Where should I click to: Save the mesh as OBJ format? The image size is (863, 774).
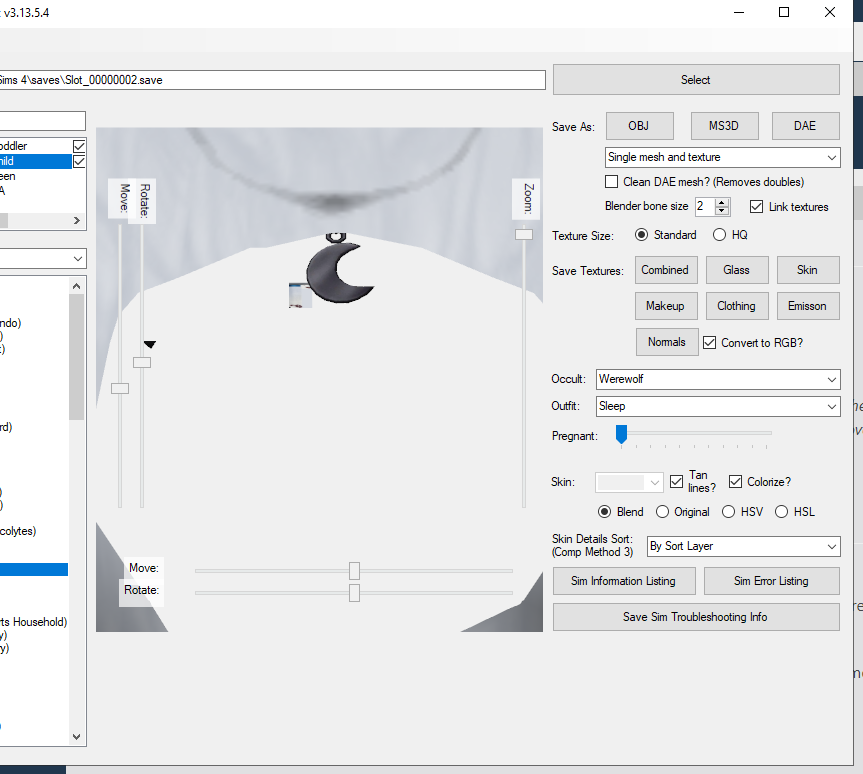(639, 125)
